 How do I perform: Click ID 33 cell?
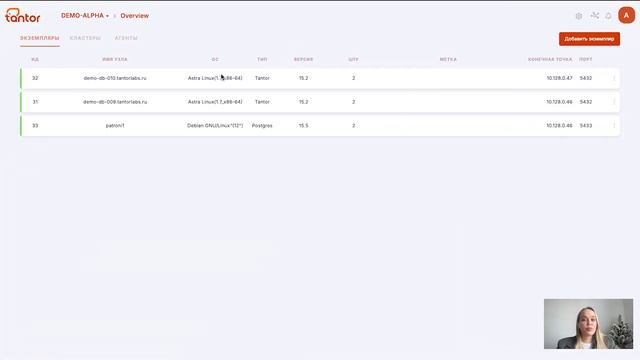35,126
